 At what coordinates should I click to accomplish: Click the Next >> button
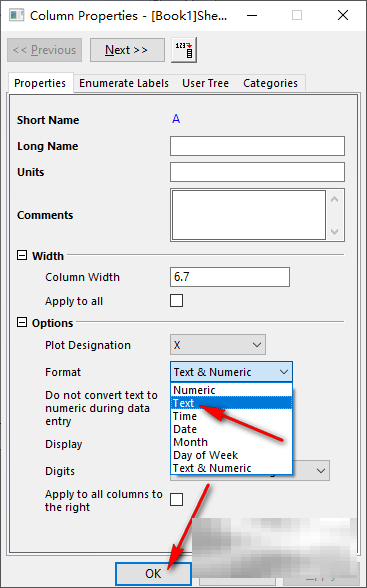click(x=127, y=50)
